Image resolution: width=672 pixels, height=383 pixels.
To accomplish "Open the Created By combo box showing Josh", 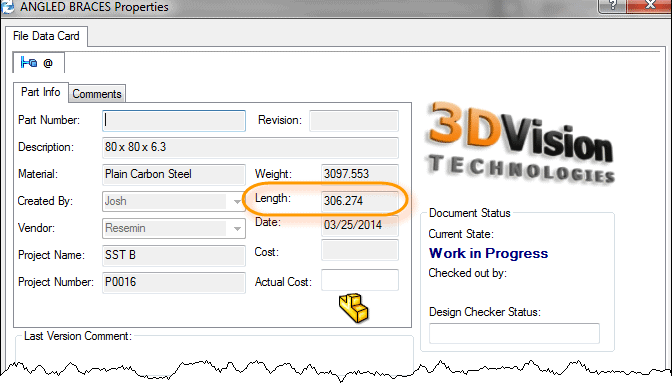I will [x=174, y=201].
